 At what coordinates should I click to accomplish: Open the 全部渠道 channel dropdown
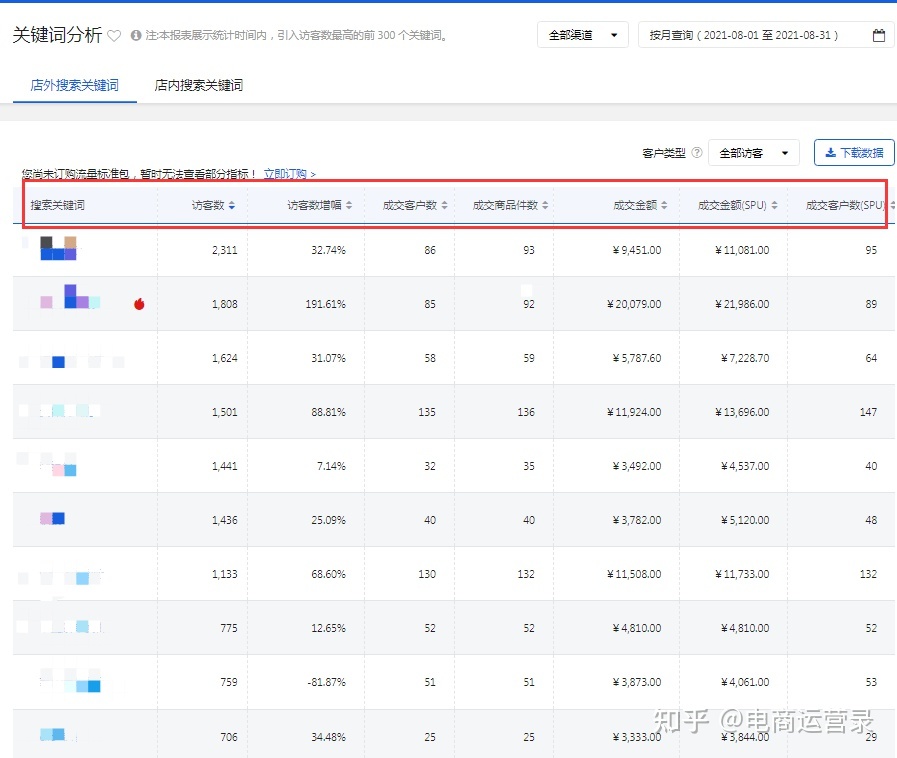tap(583, 35)
